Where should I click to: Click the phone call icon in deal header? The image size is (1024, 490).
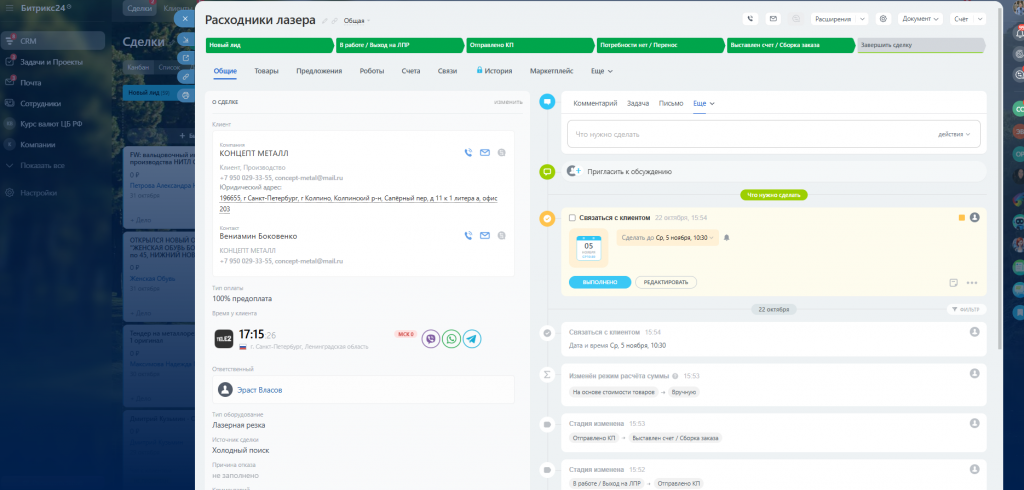[750, 19]
